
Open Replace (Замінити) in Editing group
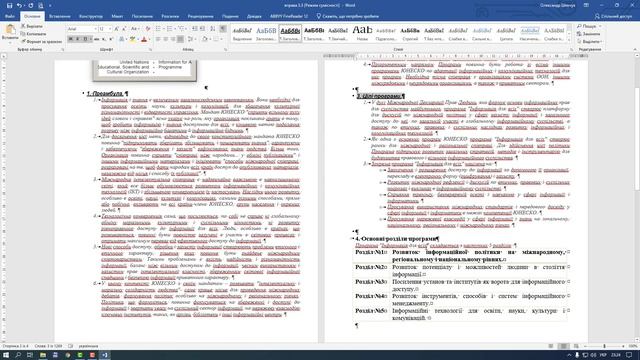tap(588, 34)
